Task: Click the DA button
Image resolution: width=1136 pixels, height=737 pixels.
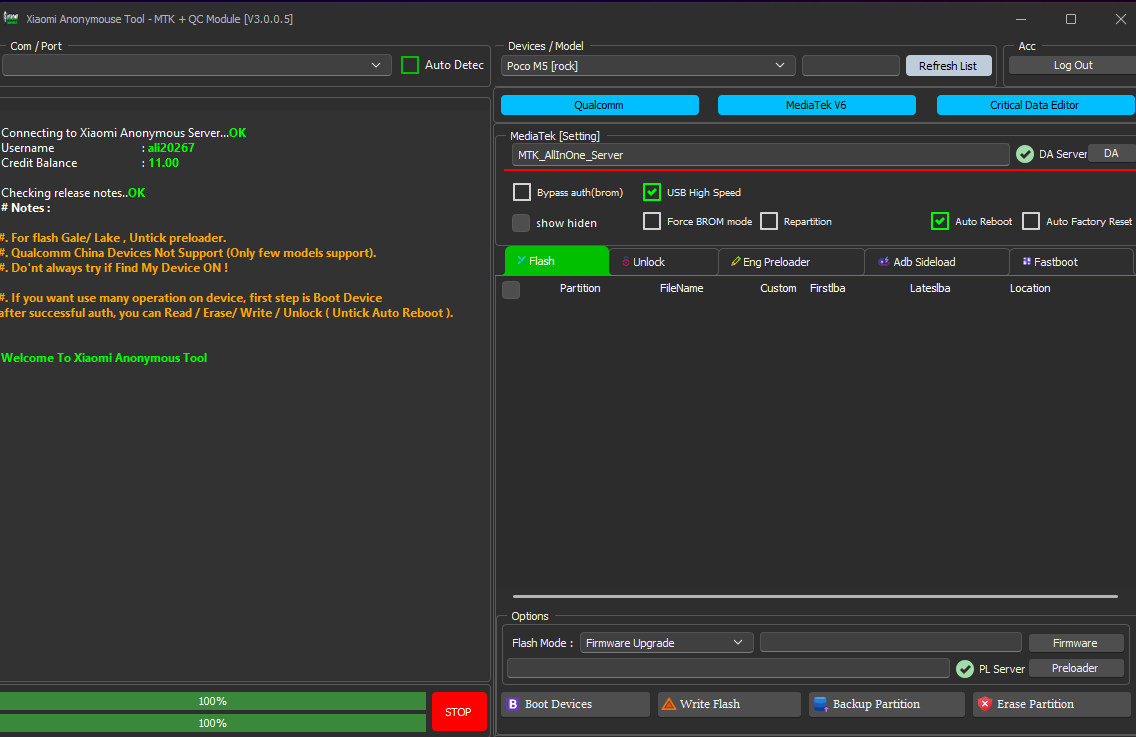Action: click(1111, 154)
